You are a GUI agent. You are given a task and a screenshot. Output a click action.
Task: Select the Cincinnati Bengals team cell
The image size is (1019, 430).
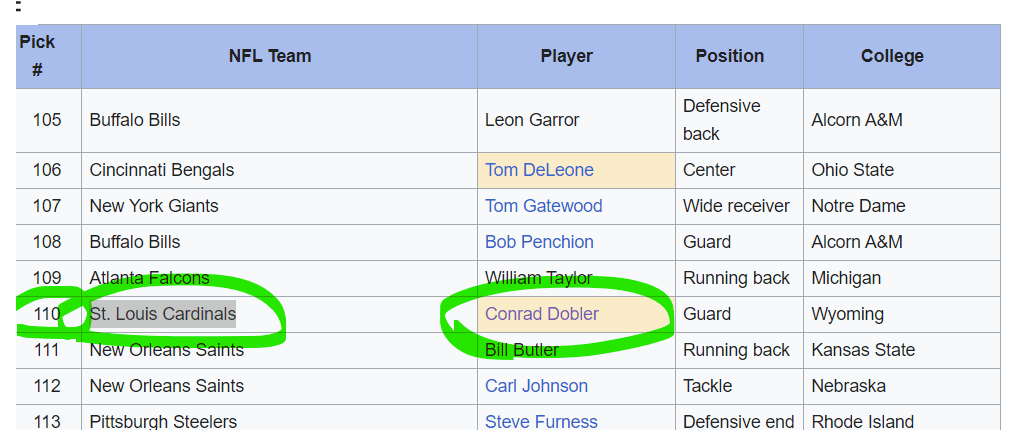[162, 170]
